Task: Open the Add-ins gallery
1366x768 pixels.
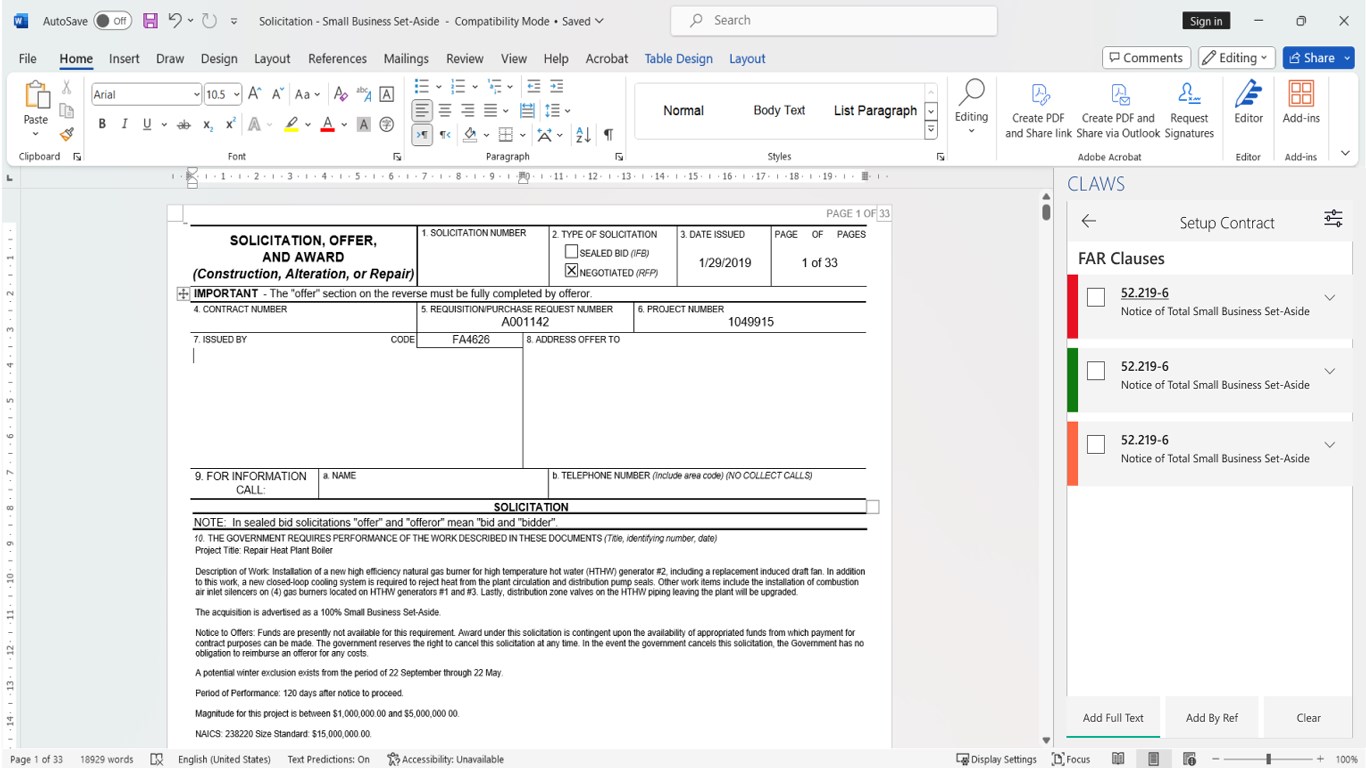Action: click(x=1301, y=103)
